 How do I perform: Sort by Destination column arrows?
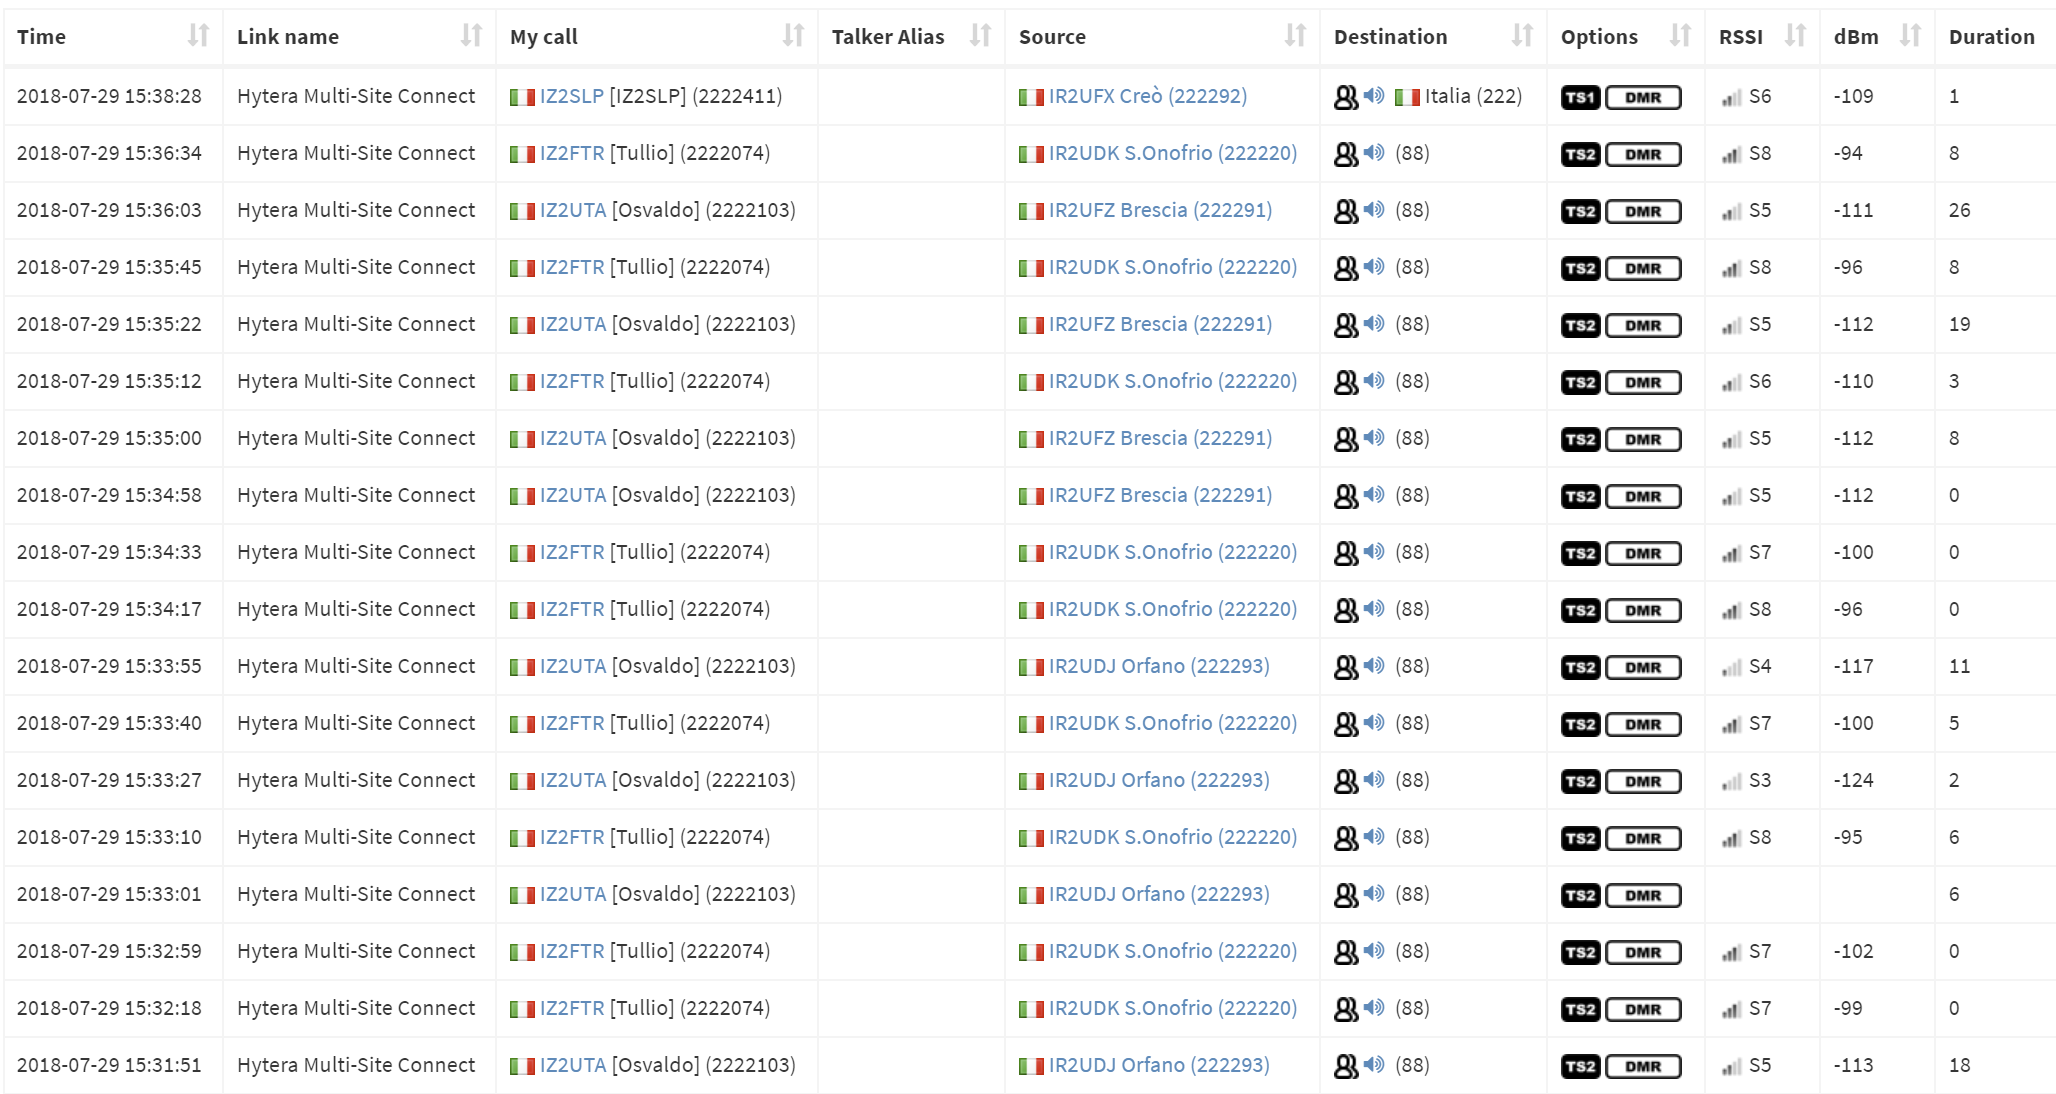(1522, 37)
